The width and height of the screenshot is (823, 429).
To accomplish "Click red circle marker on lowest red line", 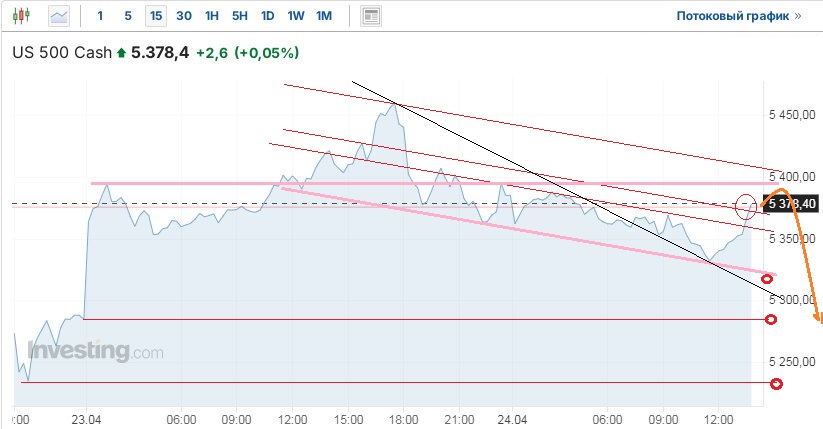I will (x=776, y=383).
